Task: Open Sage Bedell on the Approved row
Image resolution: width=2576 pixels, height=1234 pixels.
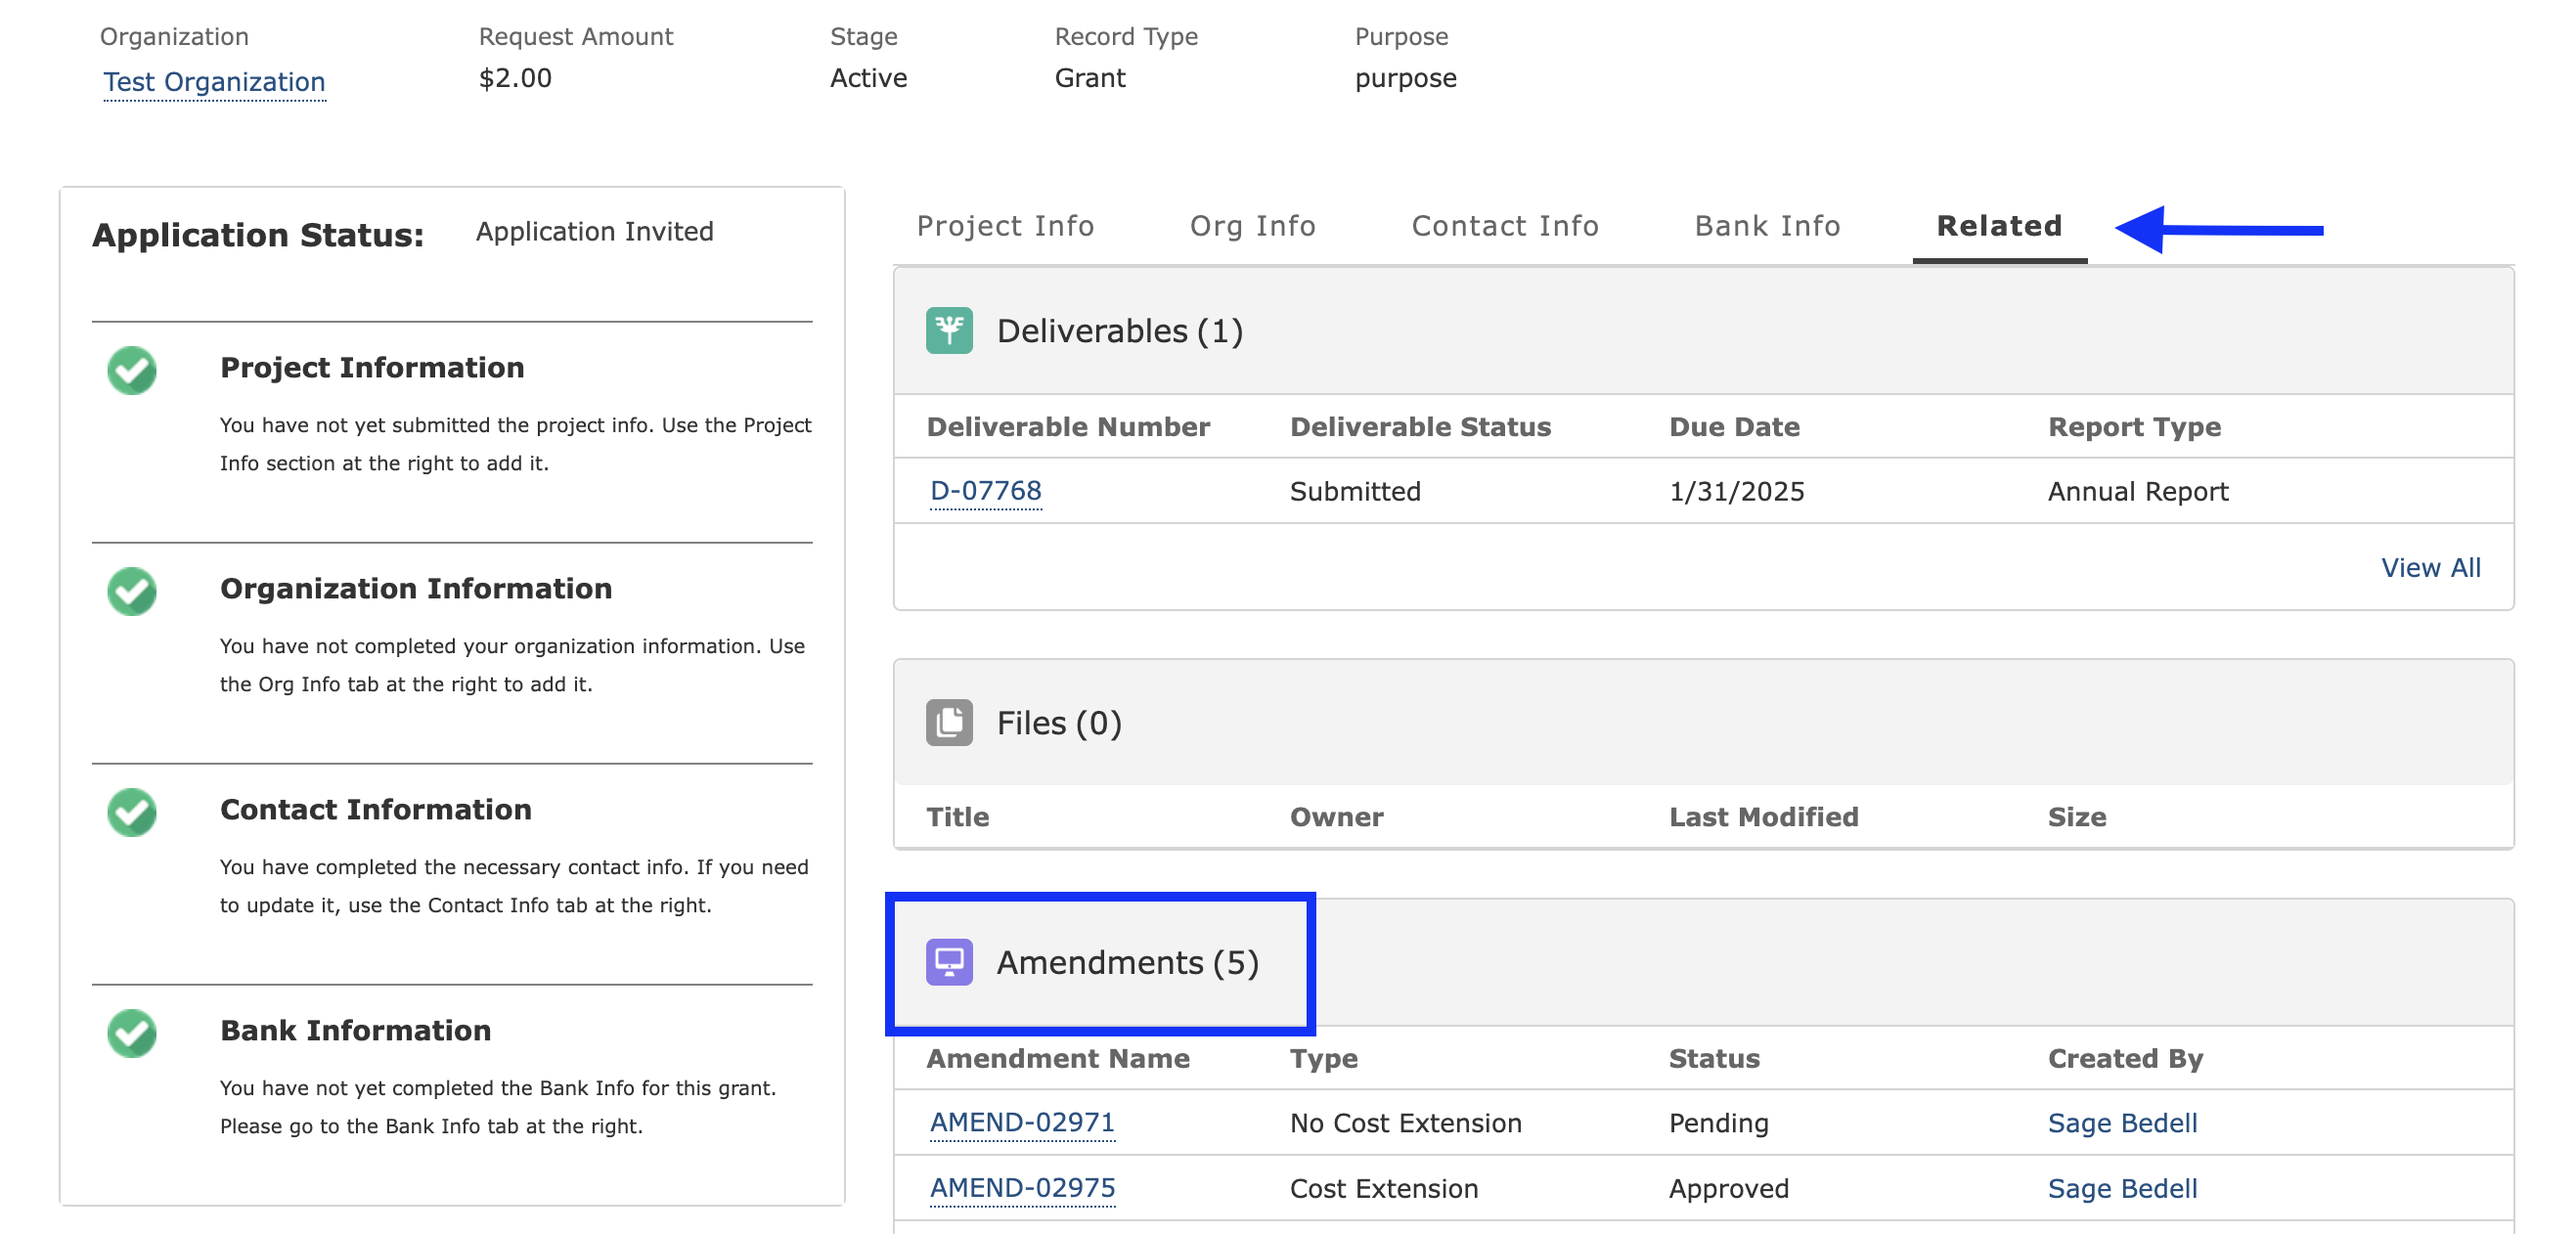Action: [x=2122, y=1188]
